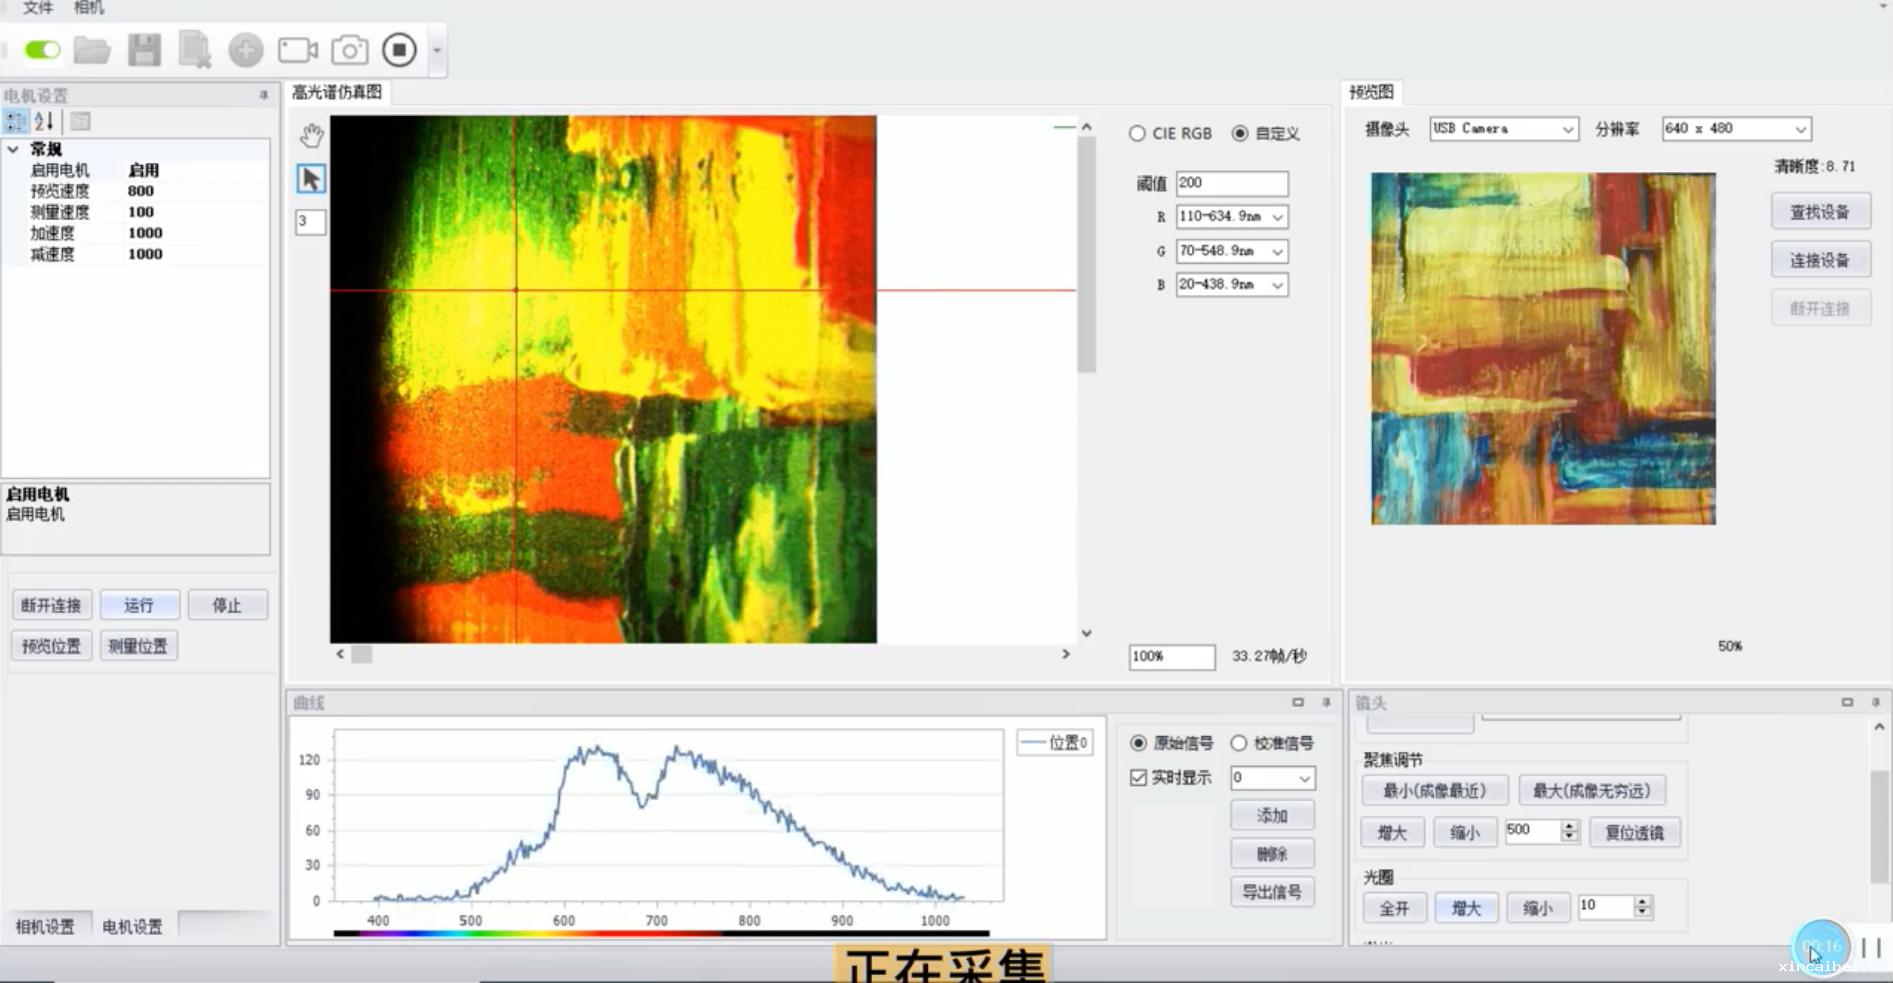
Task: Select the CIE RGB radio button
Action: tap(1137, 133)
